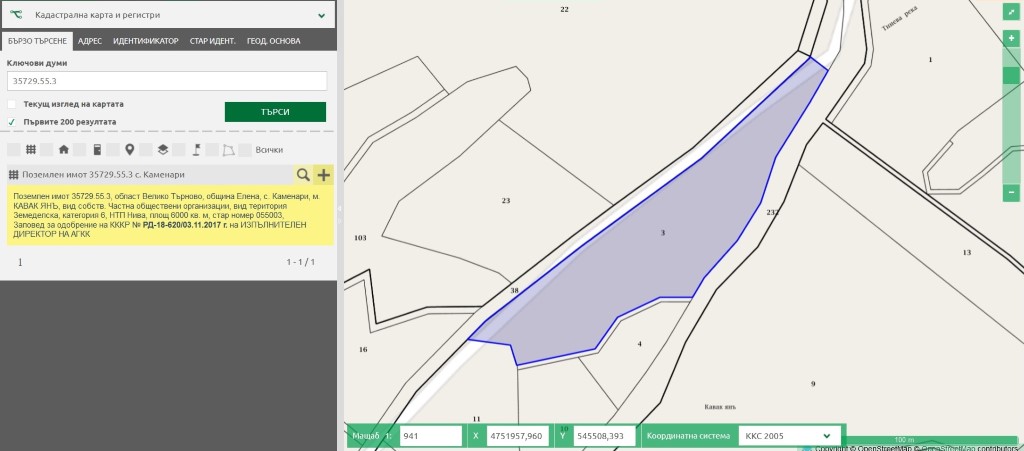
Task: Click the plus icon on result row
Action: pyautogui.click(x=323, y=175)
